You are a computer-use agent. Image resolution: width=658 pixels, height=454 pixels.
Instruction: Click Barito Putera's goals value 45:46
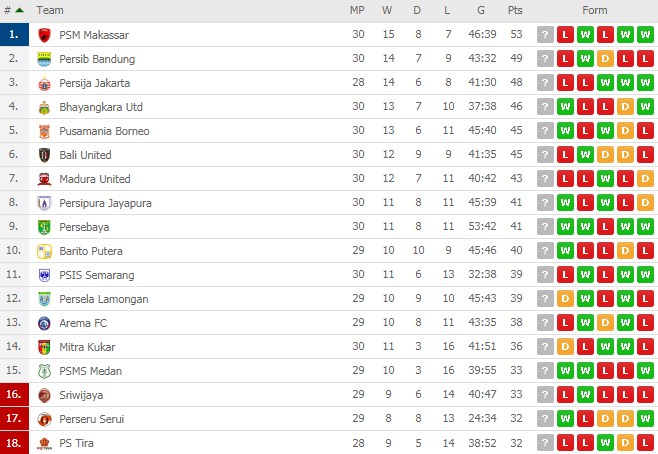tap(481, 251)
